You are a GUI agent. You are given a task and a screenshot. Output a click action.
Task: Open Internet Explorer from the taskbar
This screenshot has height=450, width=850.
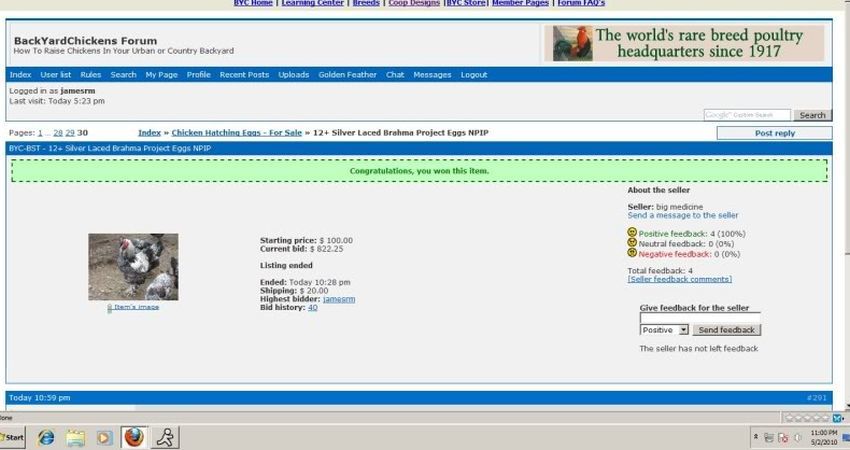tap(46, 437)
